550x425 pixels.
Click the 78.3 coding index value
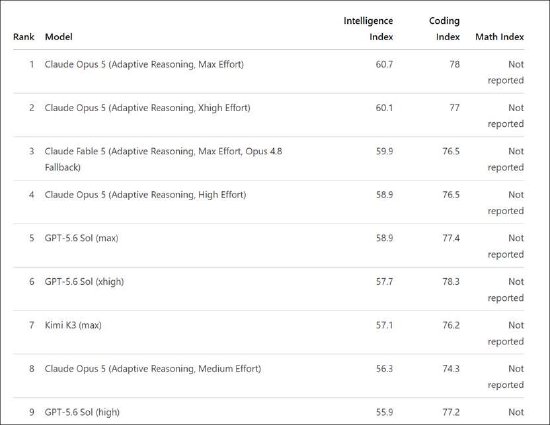coord(451,282)
